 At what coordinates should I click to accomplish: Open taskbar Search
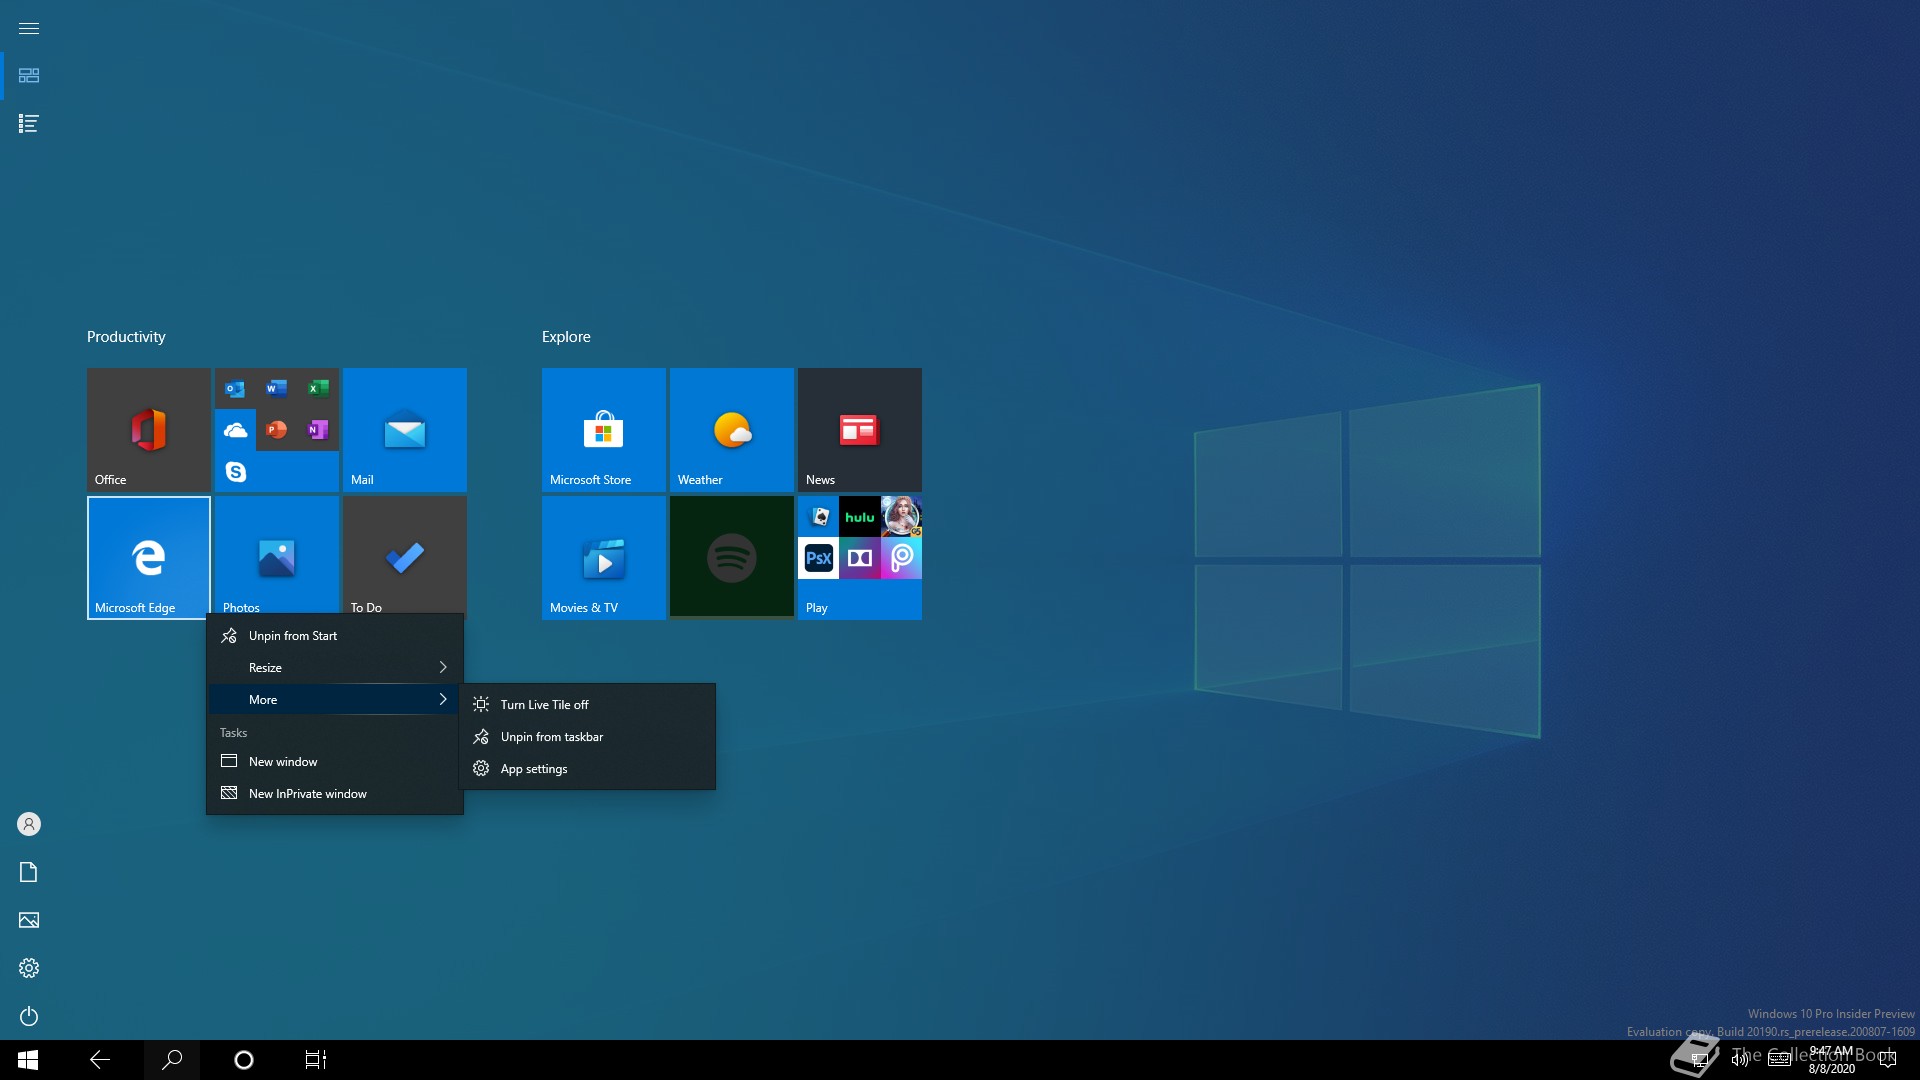pos(172,1060)
